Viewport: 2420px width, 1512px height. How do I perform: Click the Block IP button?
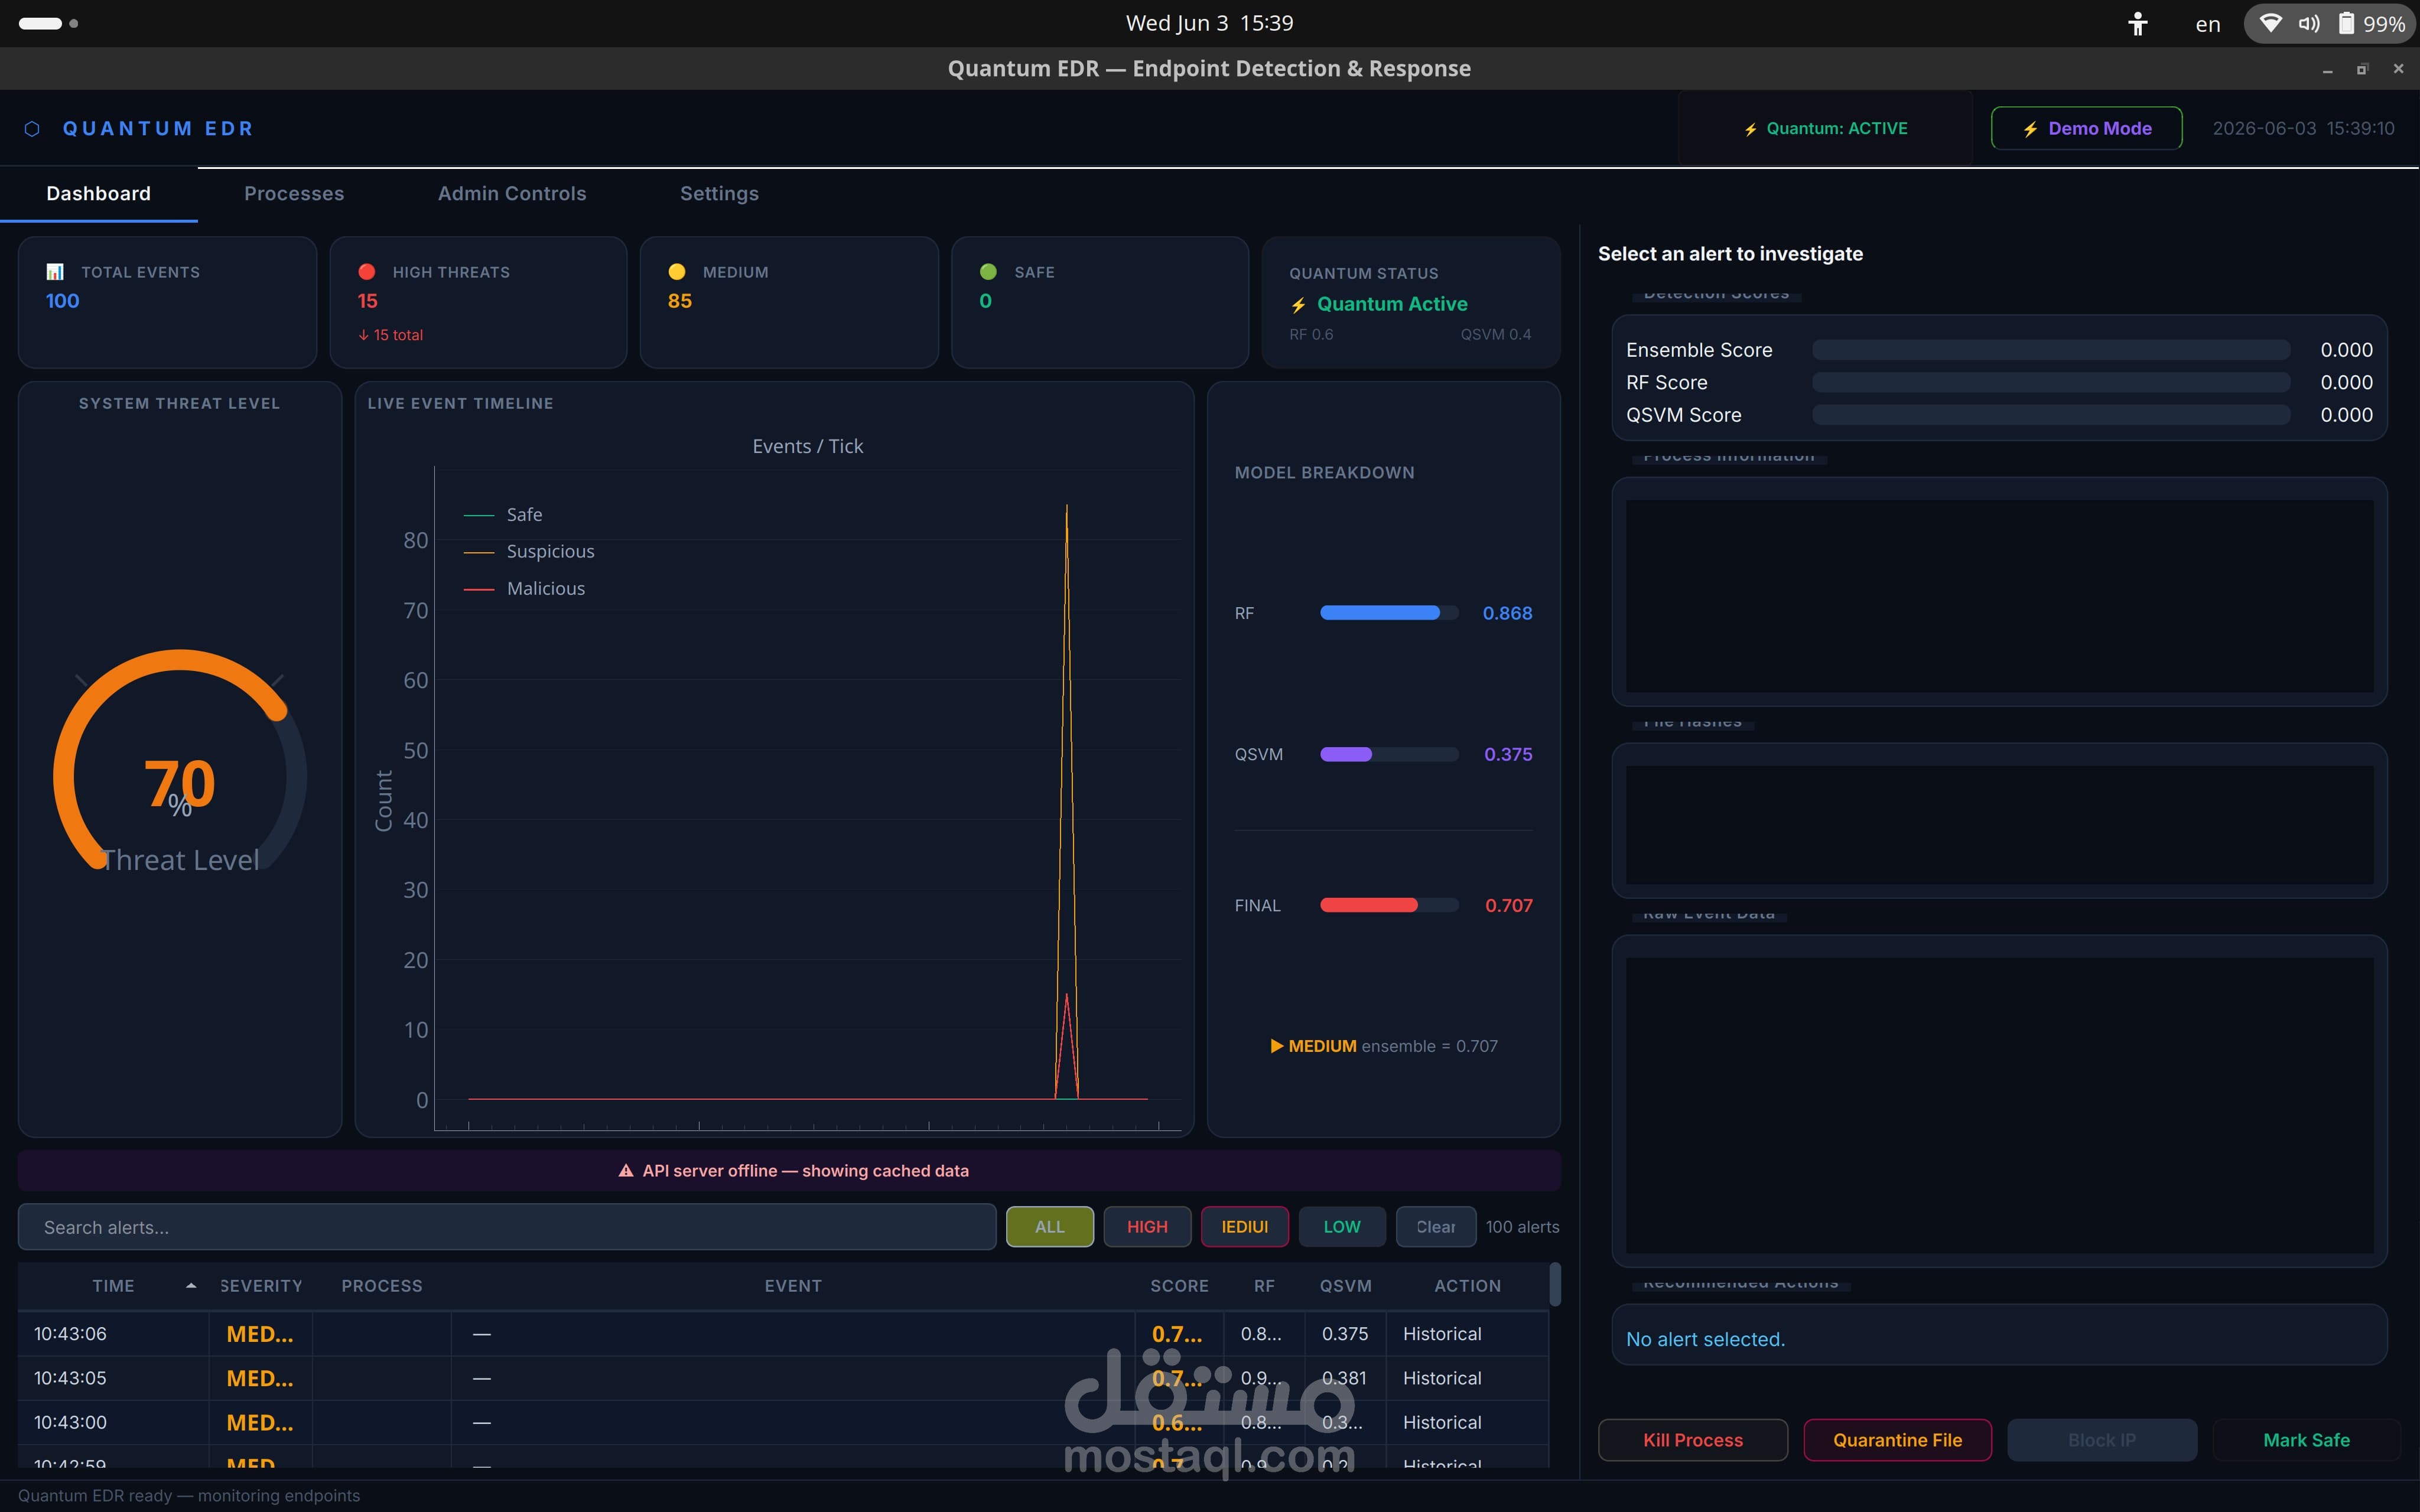click(x=2102, y=1440)
